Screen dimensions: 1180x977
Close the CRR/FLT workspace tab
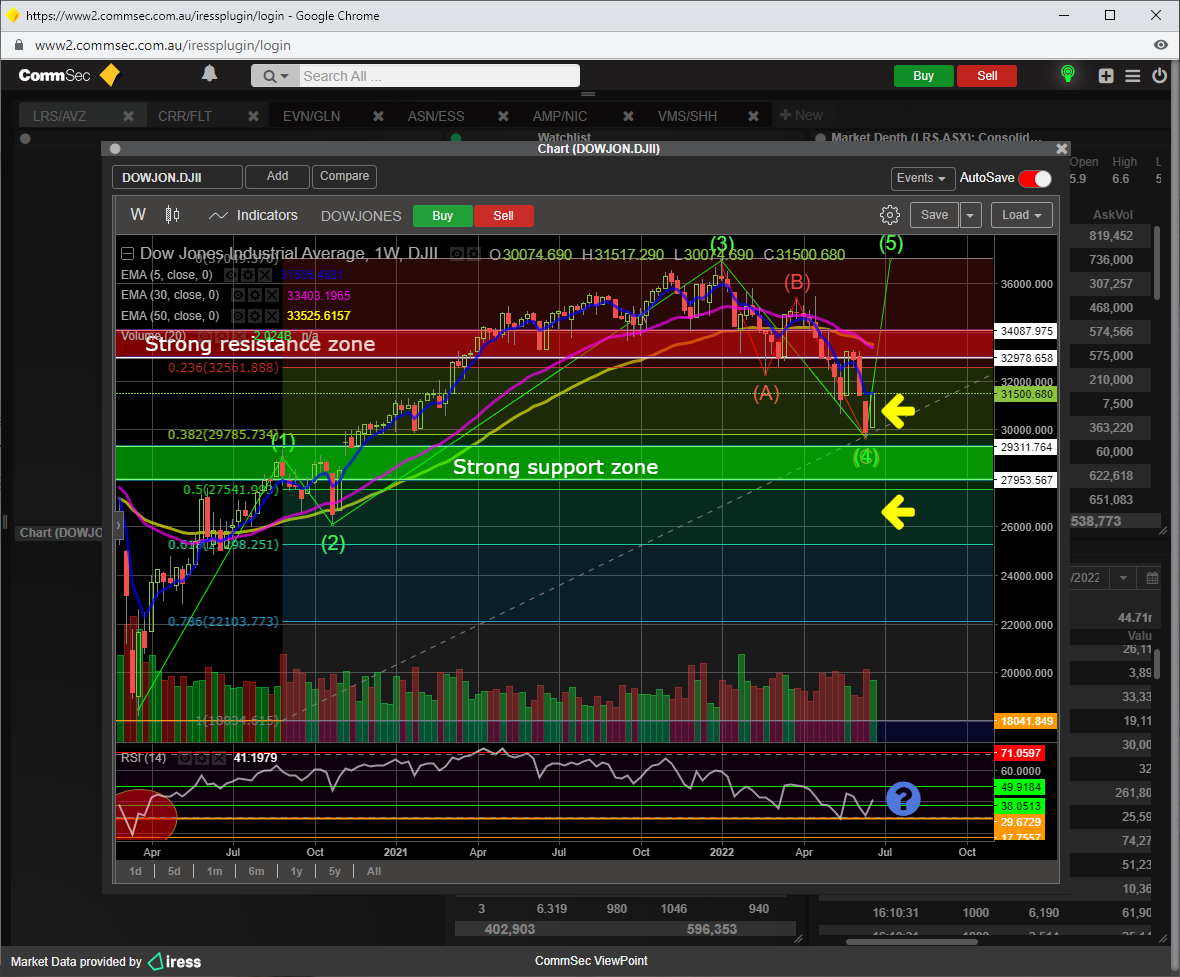click(x=254, y=116)
